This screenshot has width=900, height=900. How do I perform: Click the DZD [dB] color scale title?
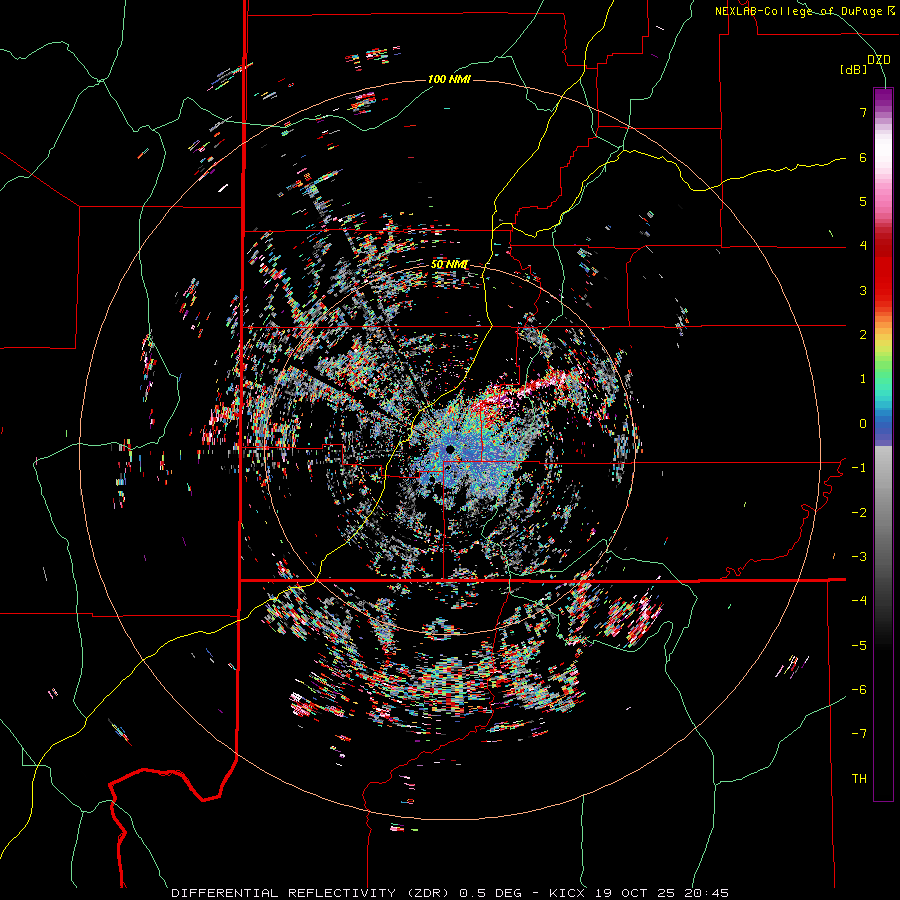(866, 64)
